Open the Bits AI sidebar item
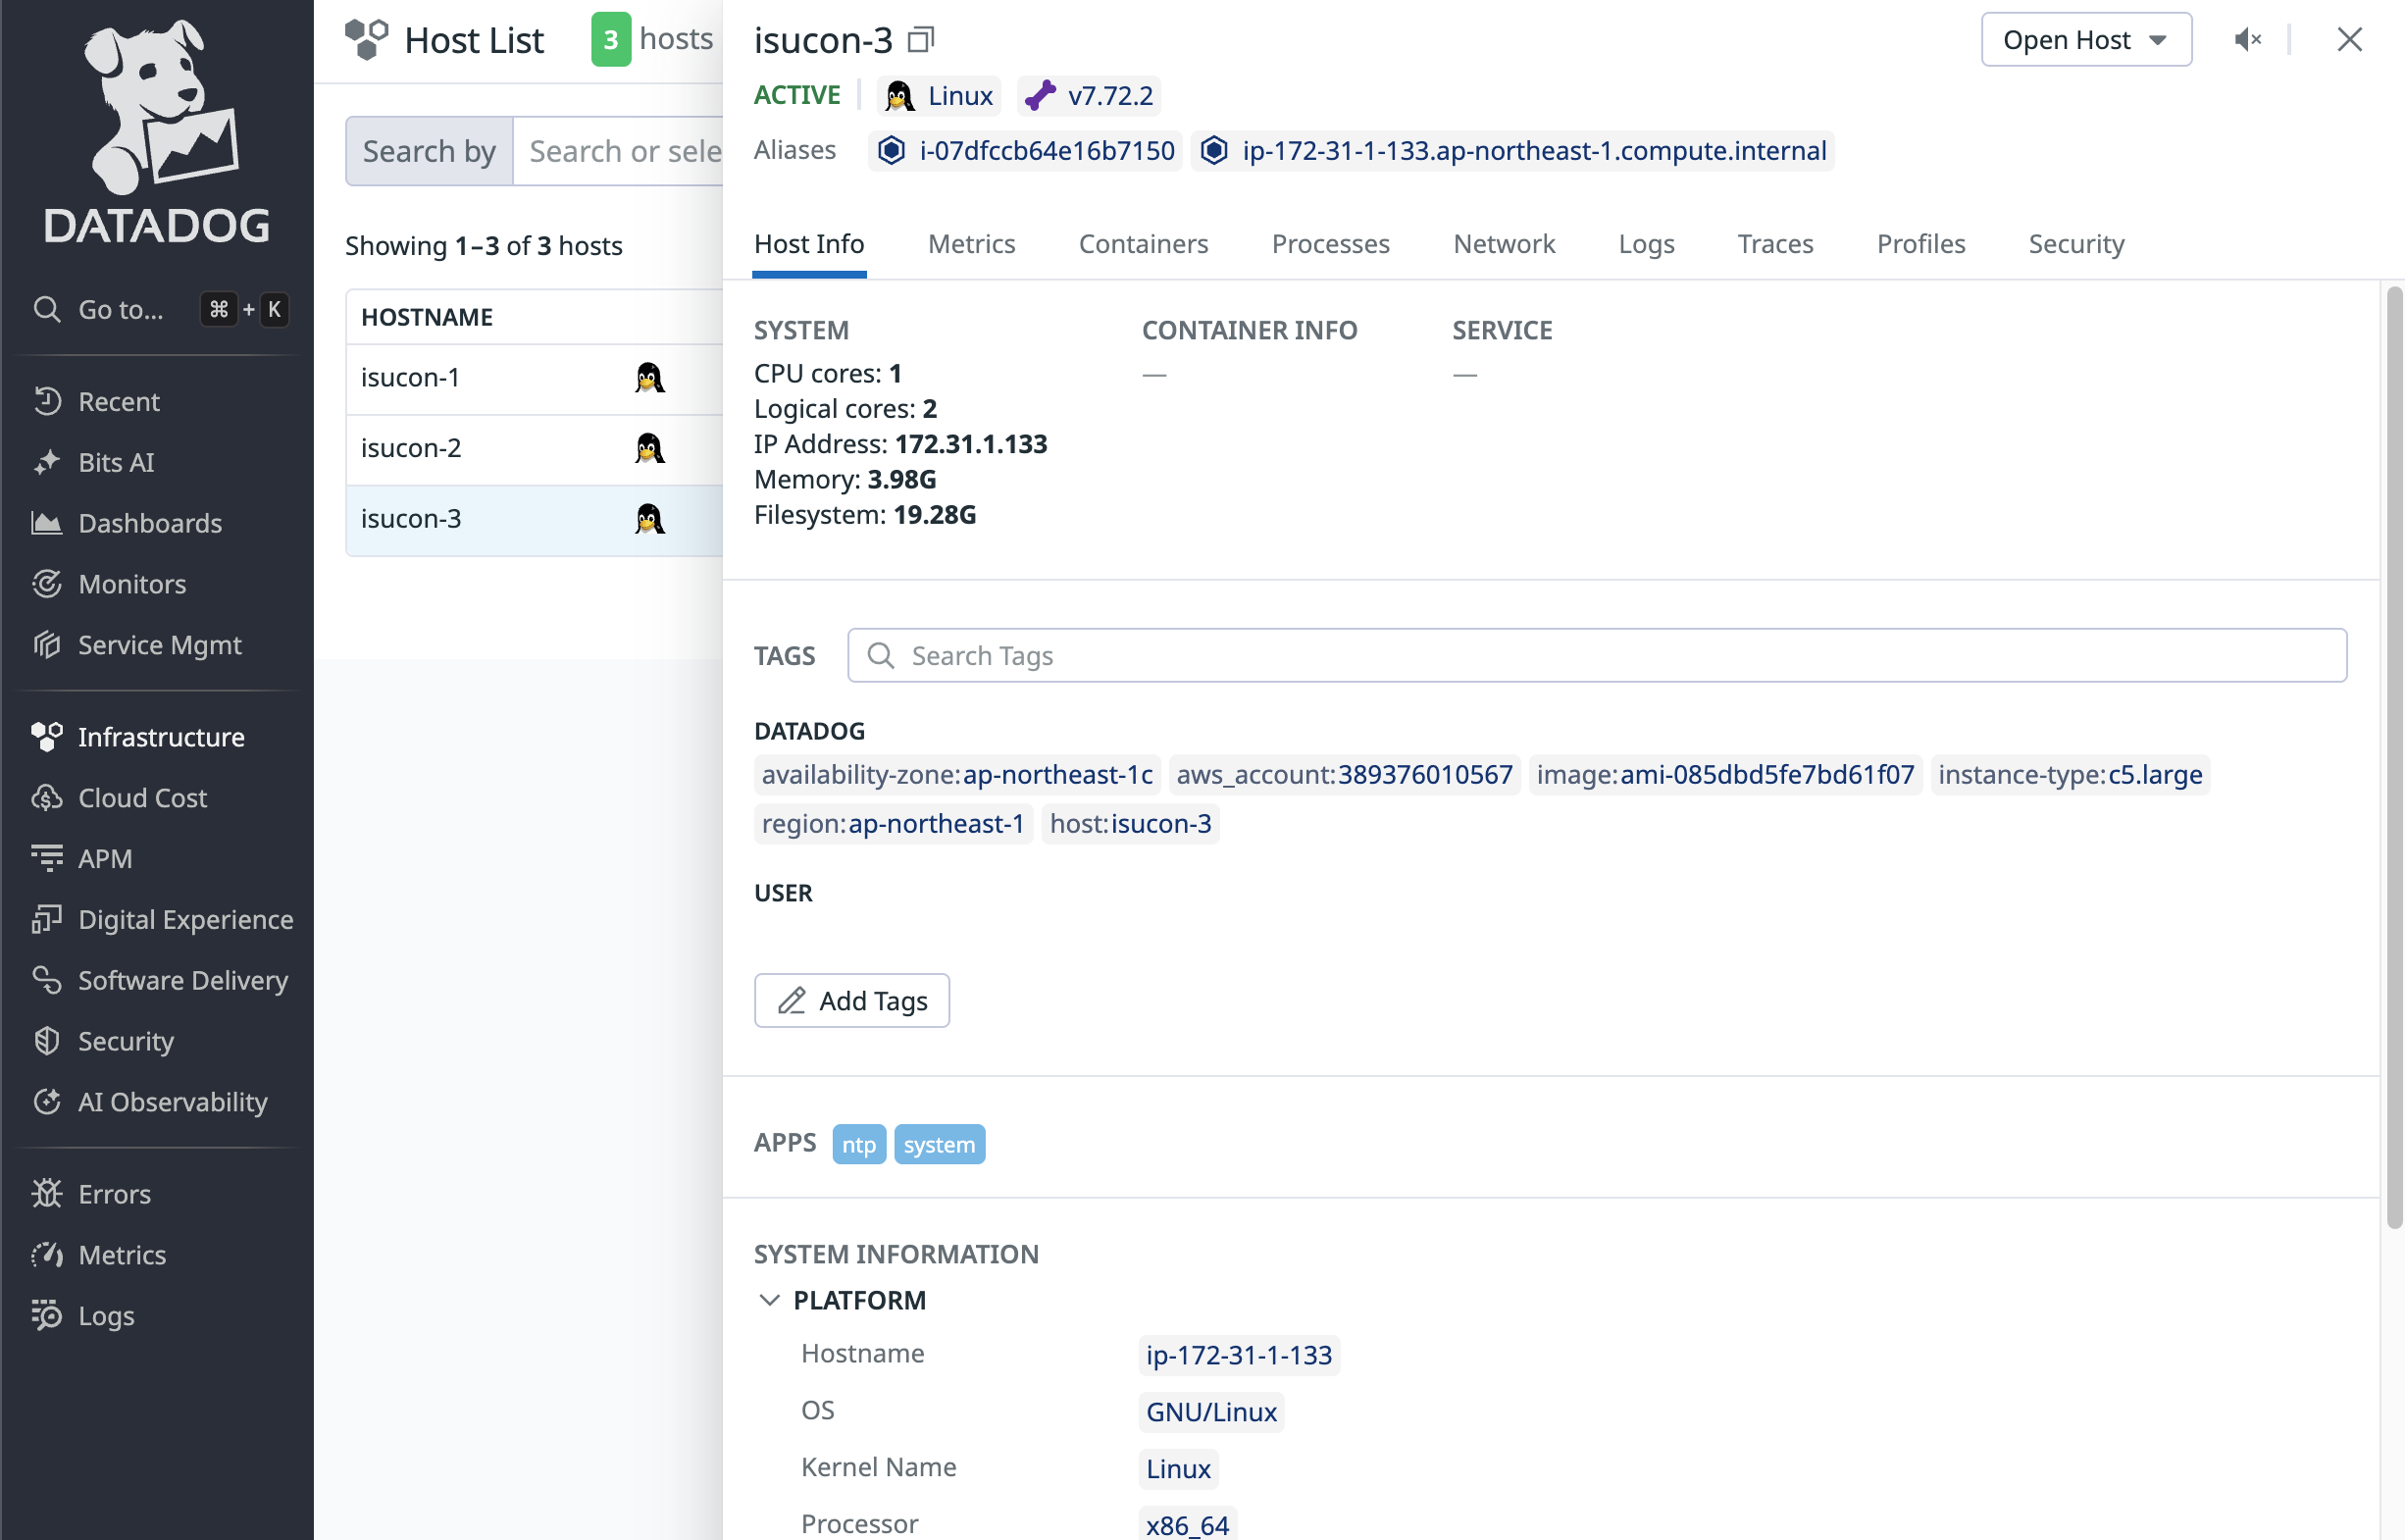This screenshot has width=2405, height=1540. coord(116,462)
